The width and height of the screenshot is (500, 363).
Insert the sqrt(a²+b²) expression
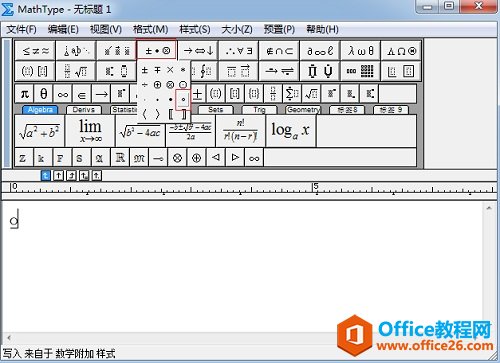tap(40, 131)
